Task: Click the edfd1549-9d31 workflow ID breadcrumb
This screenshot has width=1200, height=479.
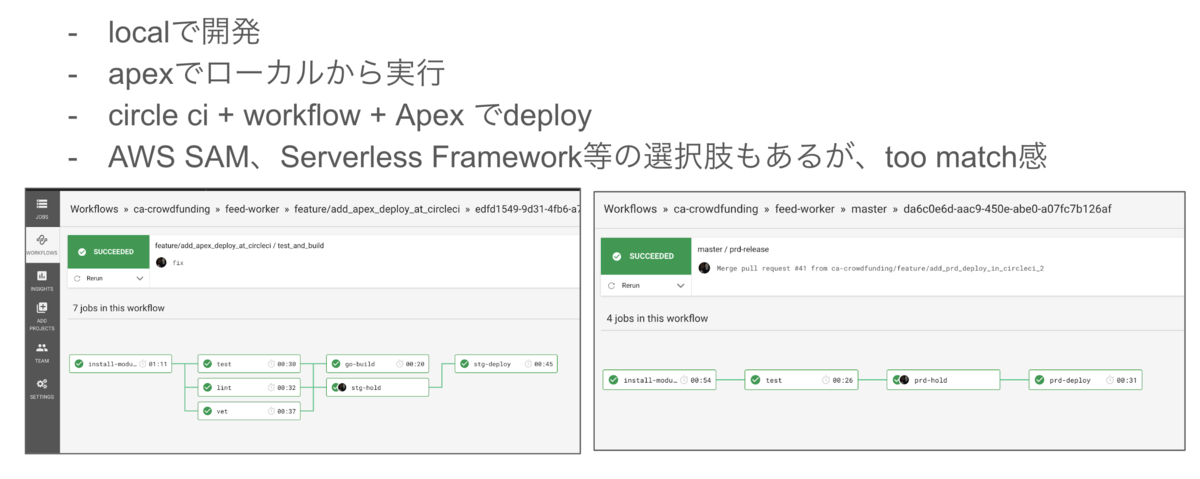Action: coord(526,209)
